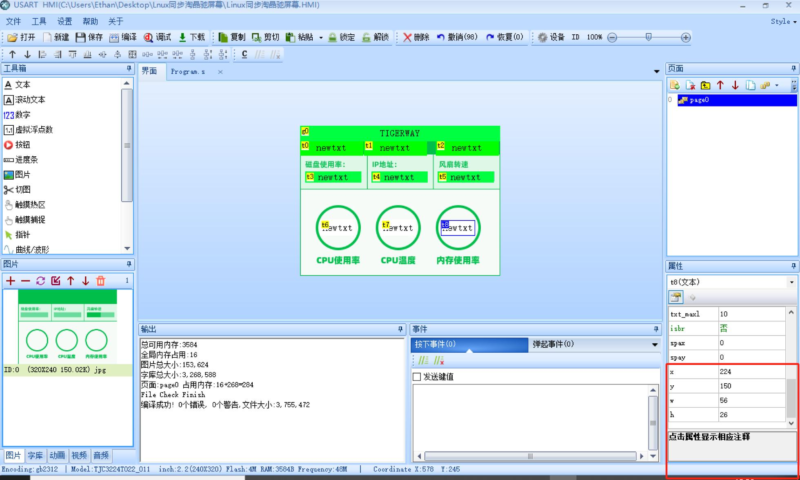Click the align-left icon in alignment toolbar
The height and width of the screenshot is (480, 800).
[42, 54]
